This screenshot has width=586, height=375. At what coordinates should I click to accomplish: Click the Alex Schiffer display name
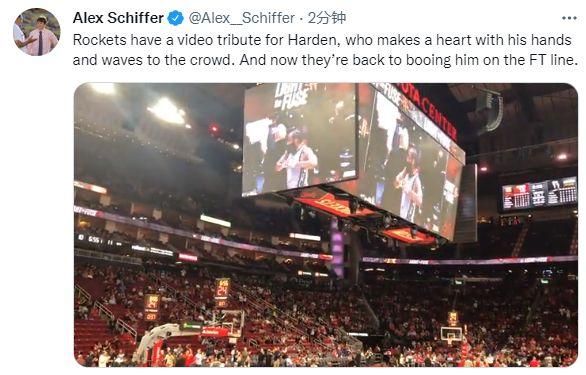118,18
